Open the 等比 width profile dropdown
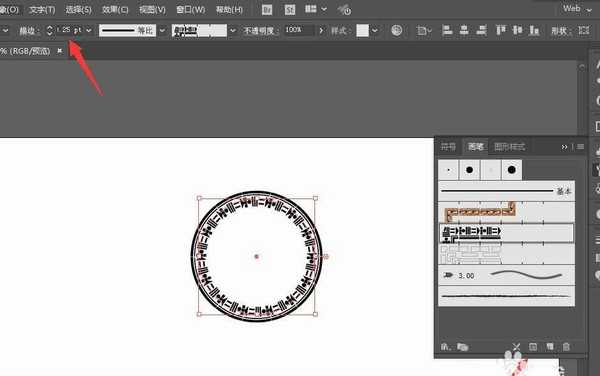This screenshot has width=600, height=376. tap(162, 30)
